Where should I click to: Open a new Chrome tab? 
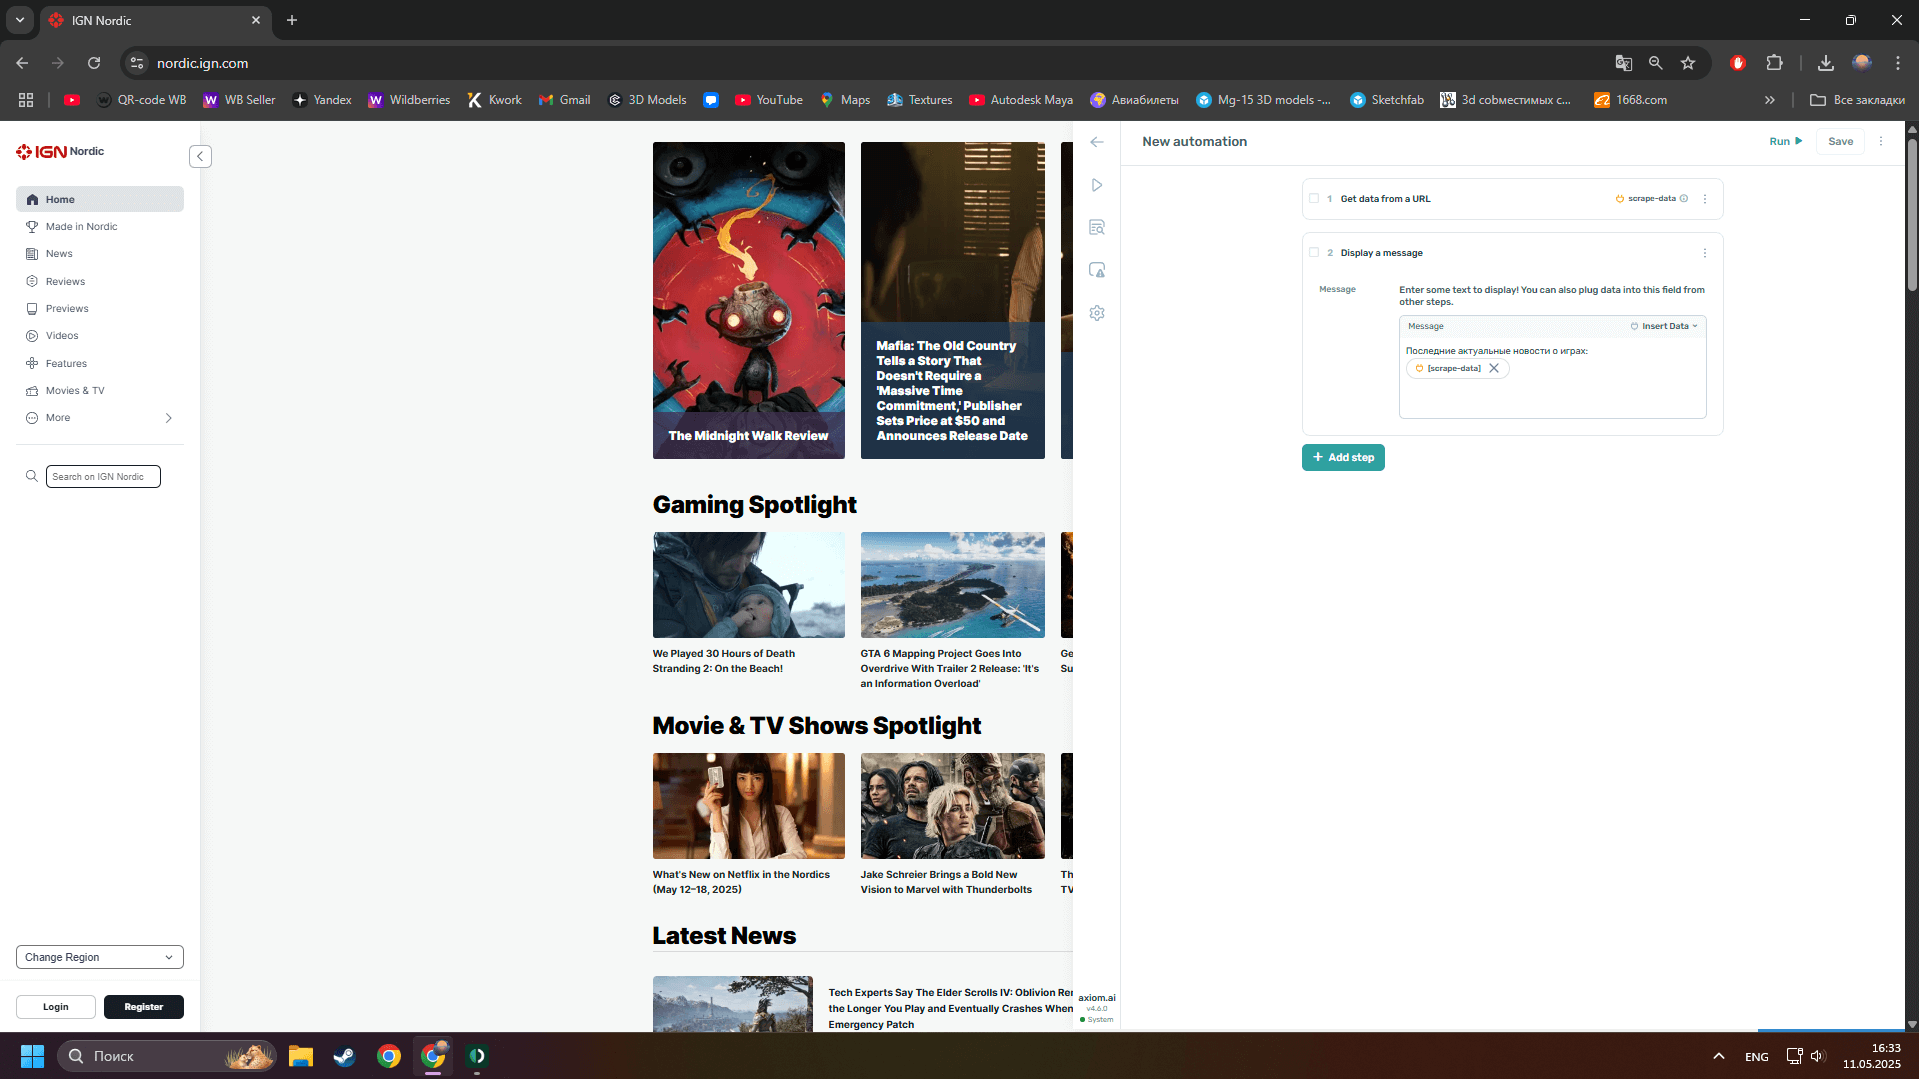point(292,20)
